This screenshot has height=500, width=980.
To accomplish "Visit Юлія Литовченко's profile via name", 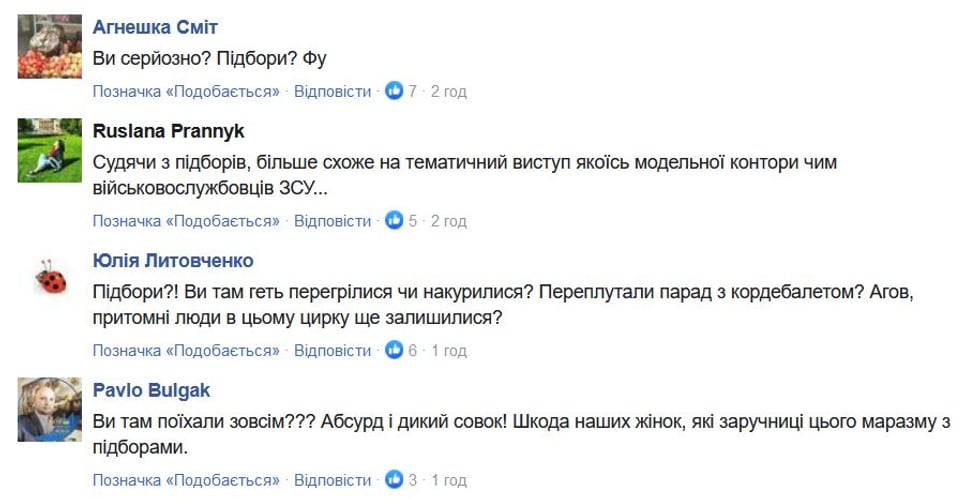I will pyautogui.click(x=173, y=261).
